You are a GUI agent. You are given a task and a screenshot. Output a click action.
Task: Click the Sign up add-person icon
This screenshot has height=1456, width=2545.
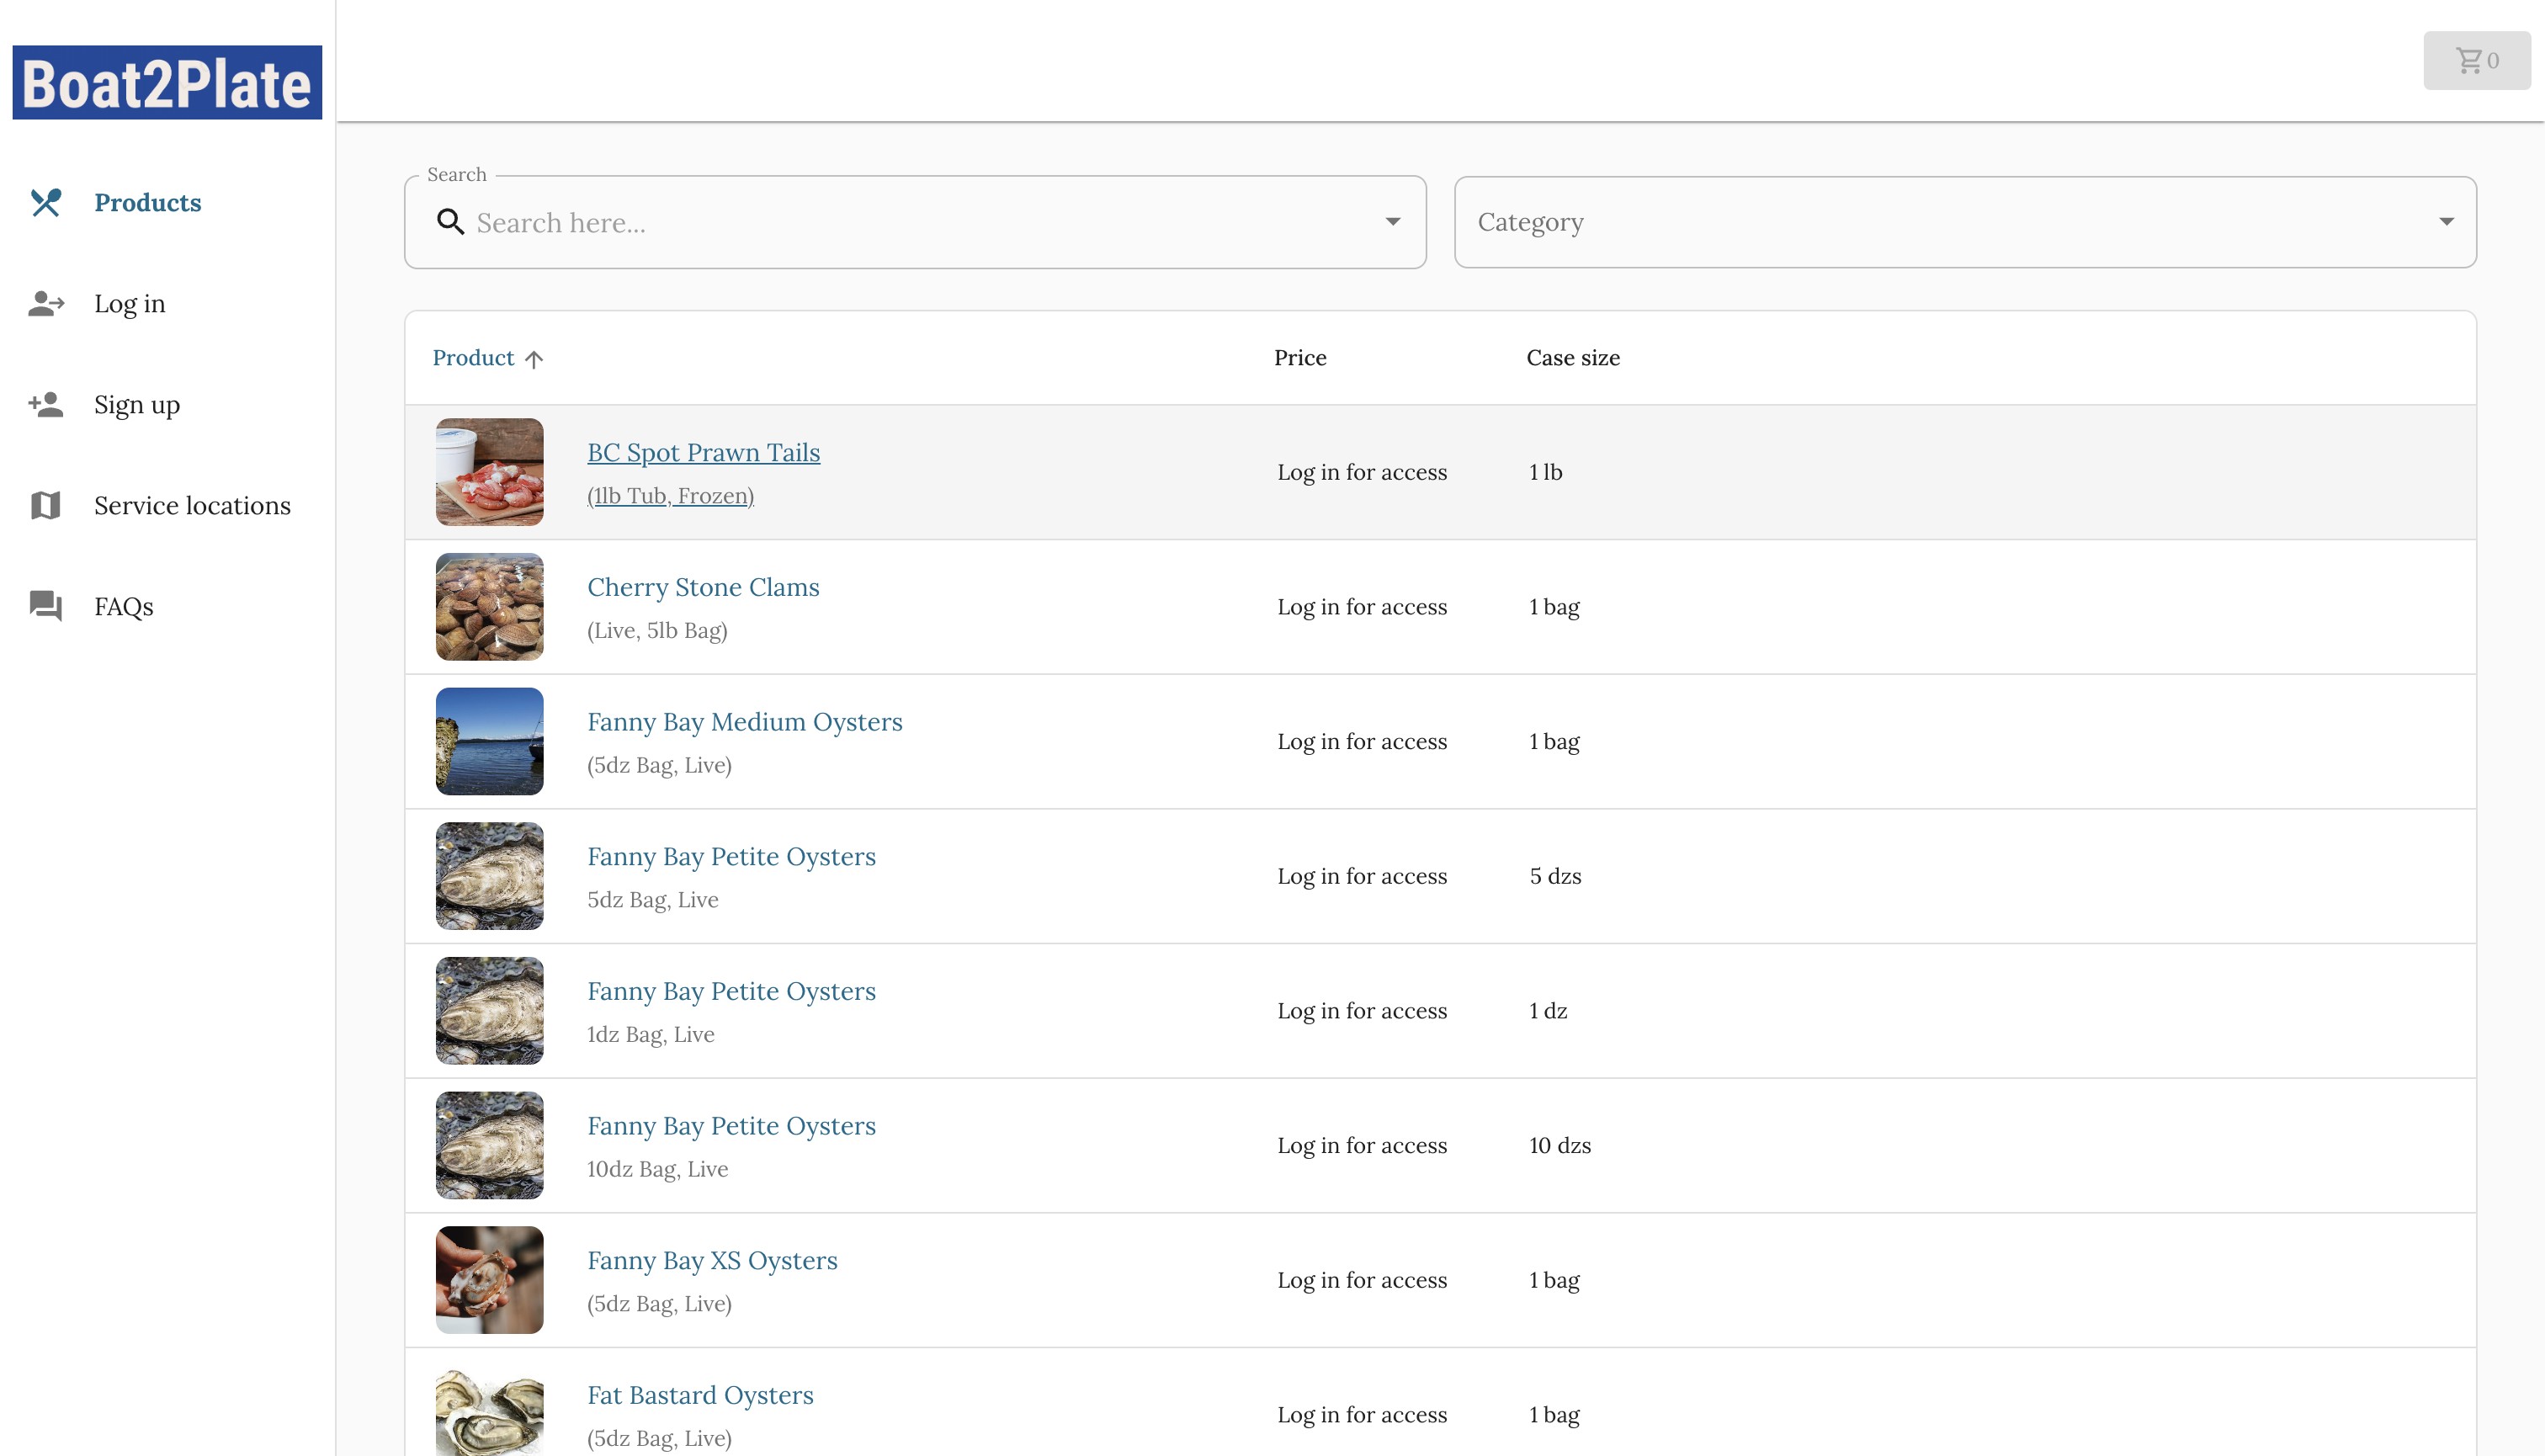[46, 404]
